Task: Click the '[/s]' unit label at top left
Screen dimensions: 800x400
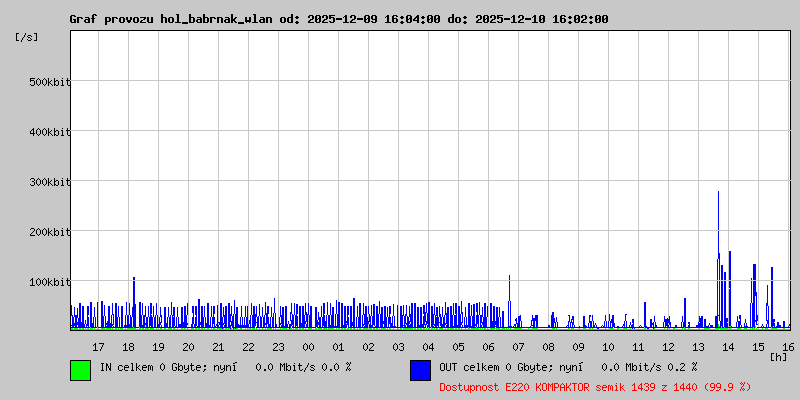Action: pyautogui.click(x=27, y=37)
